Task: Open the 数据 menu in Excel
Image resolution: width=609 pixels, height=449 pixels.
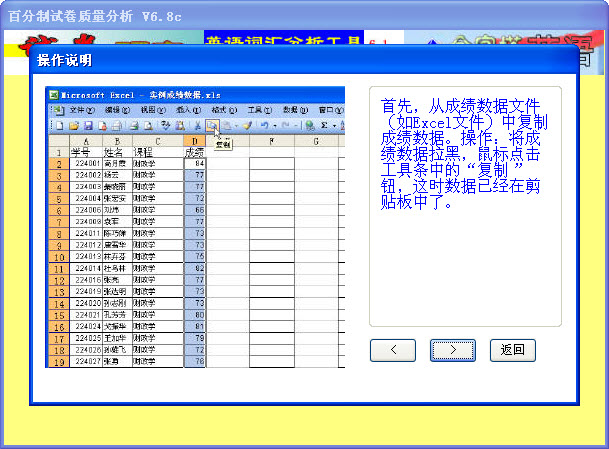Action: [x=295, y=110]
